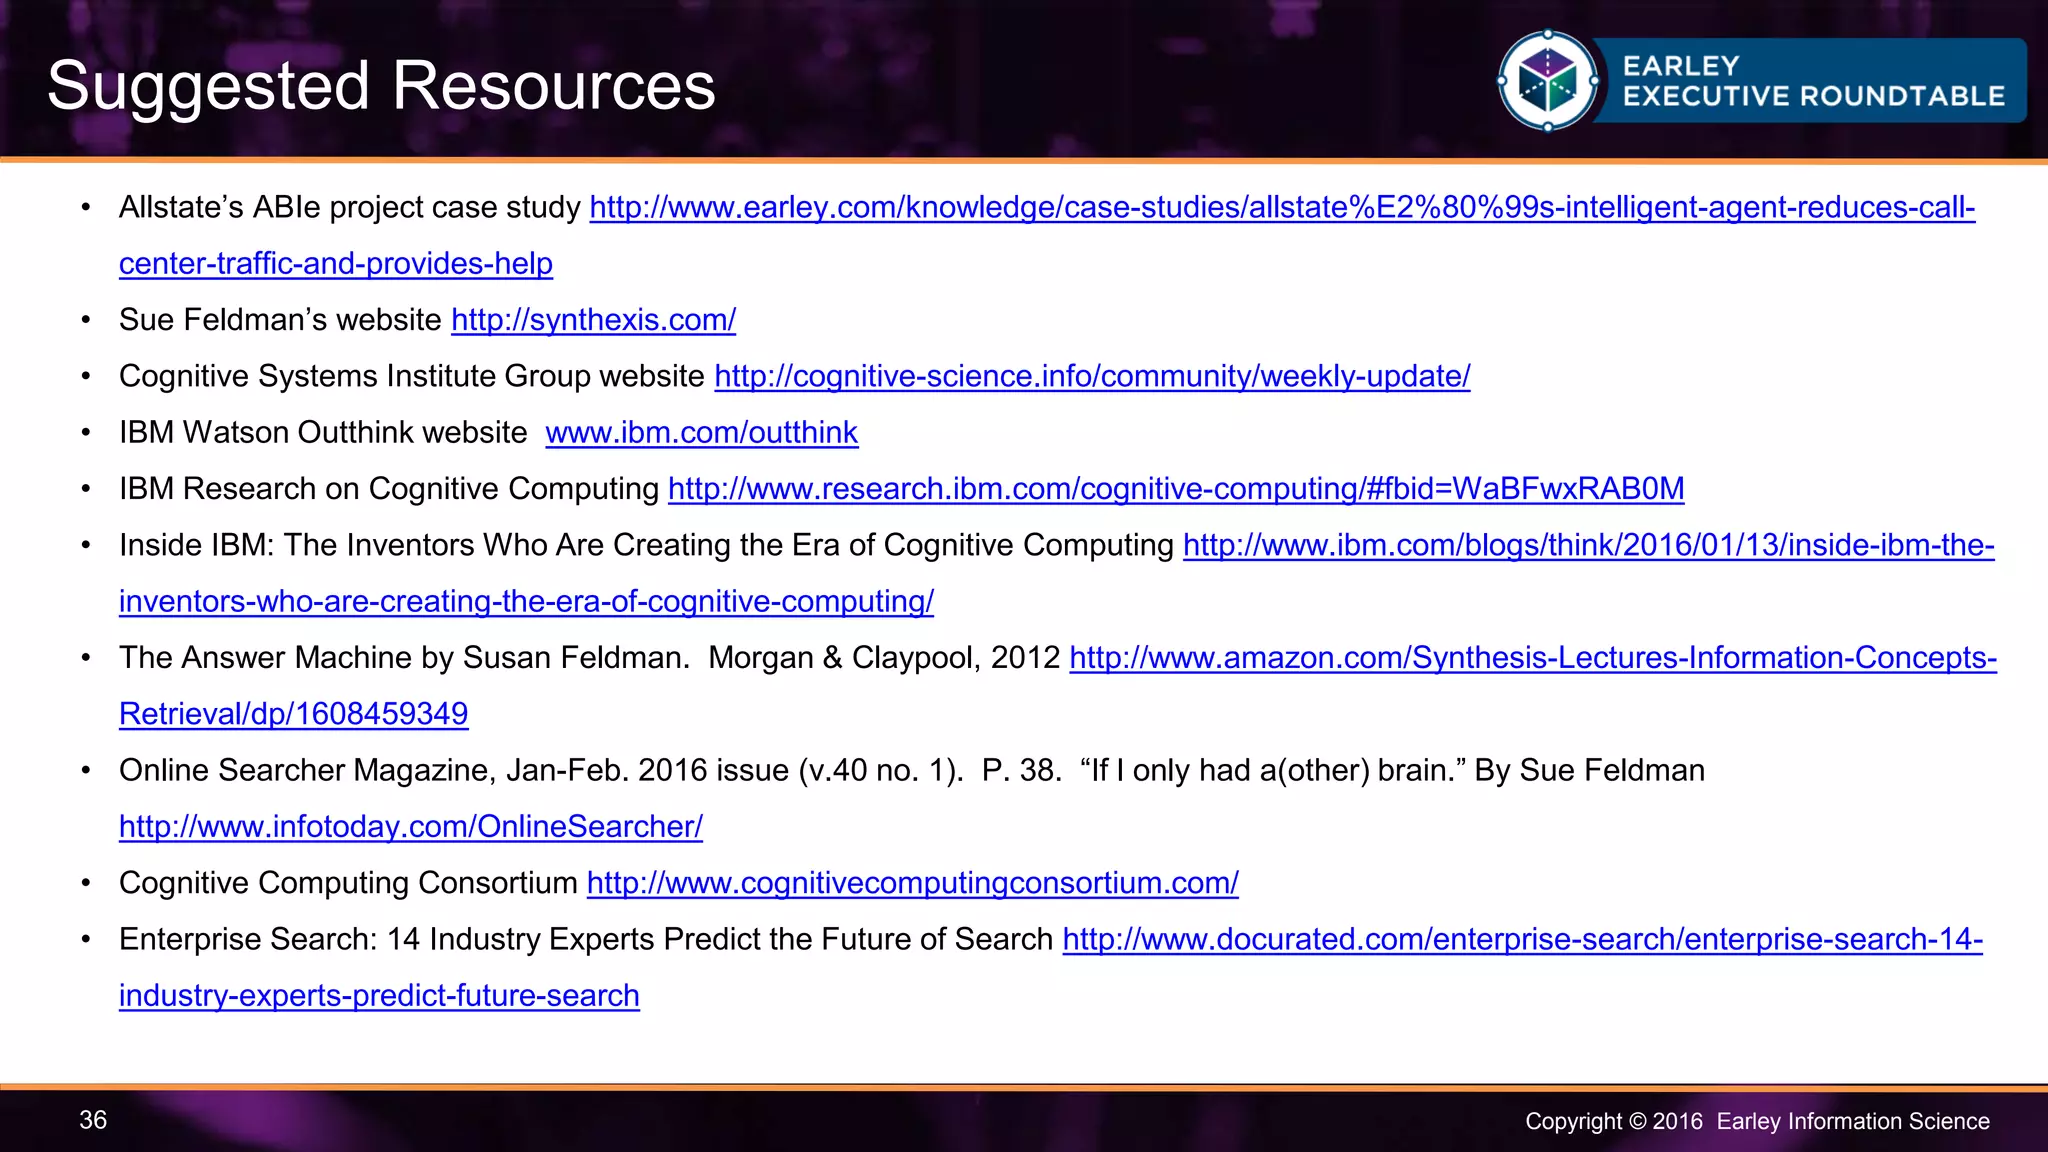2048x1152 pixels.
Task: Visit the cognitivecomputingconsortium.com link
Action: [x=912, y=883]
